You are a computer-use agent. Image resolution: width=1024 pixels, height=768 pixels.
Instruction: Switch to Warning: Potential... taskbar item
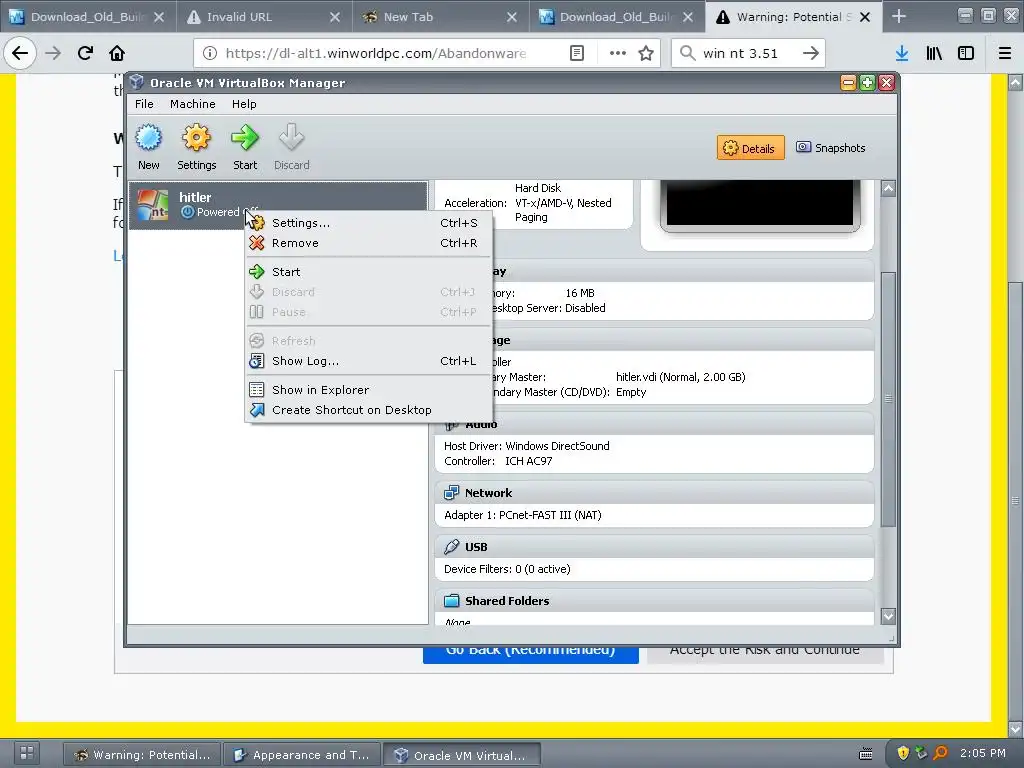pyautogui.click(x=142, y=754)
